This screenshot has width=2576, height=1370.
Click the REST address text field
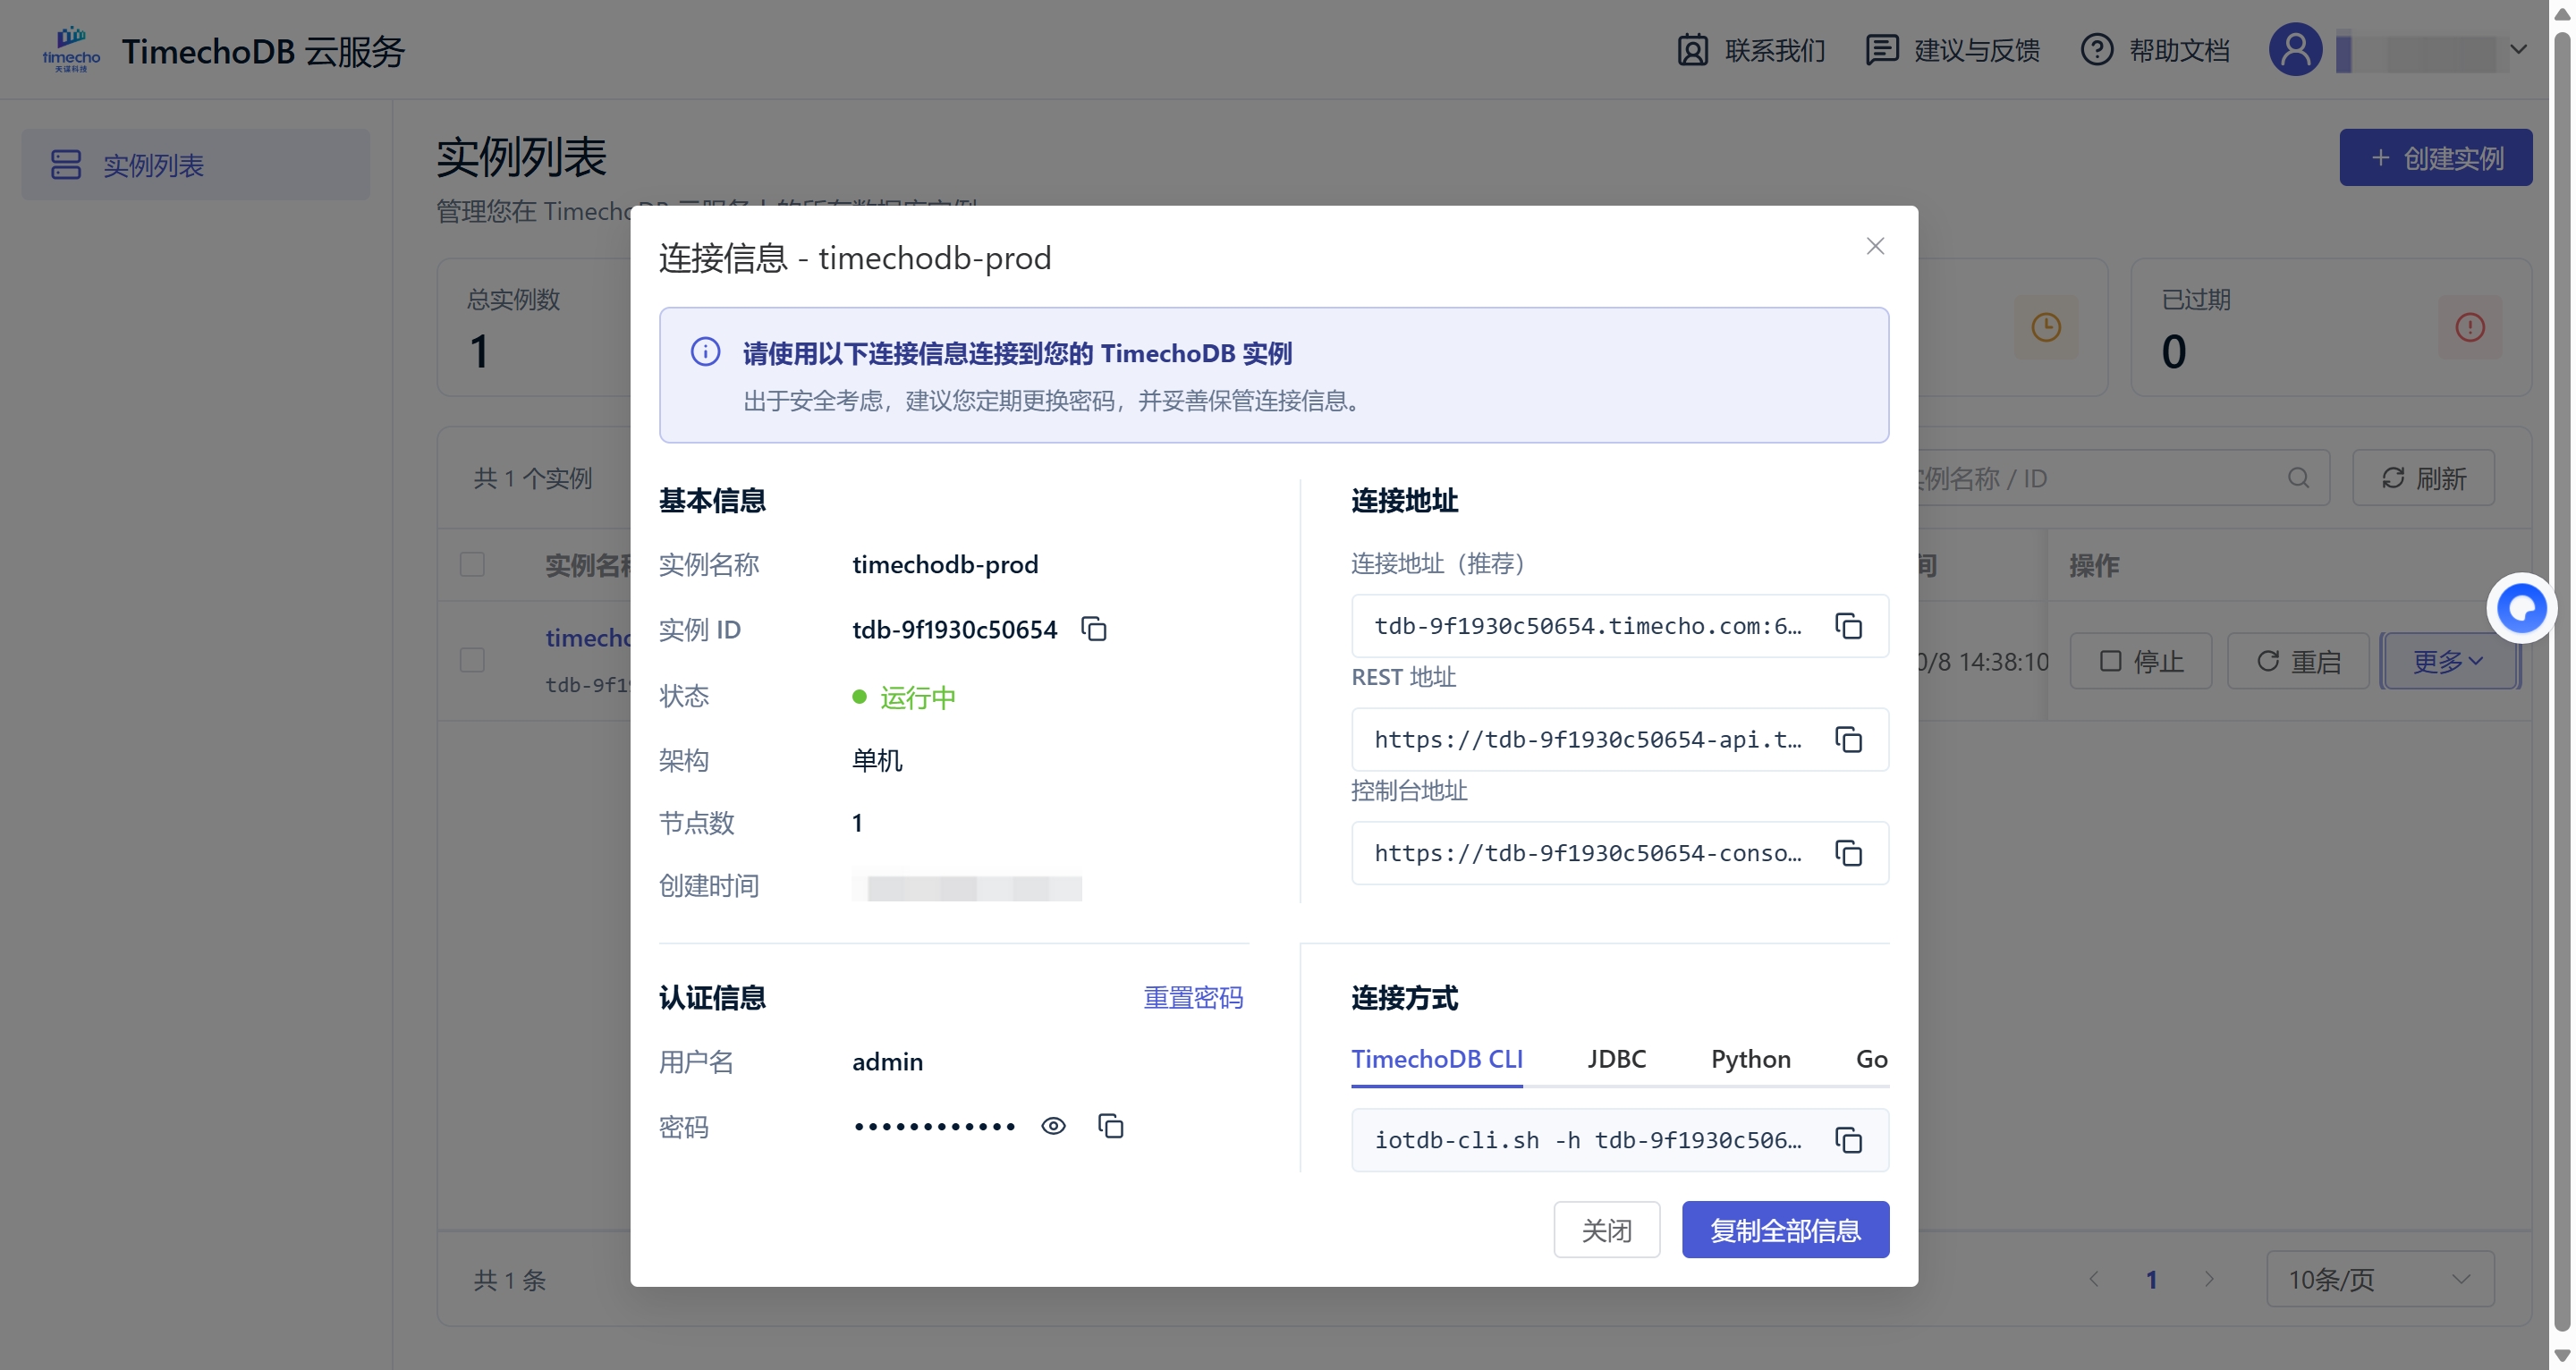click(x=1619, y=740)
